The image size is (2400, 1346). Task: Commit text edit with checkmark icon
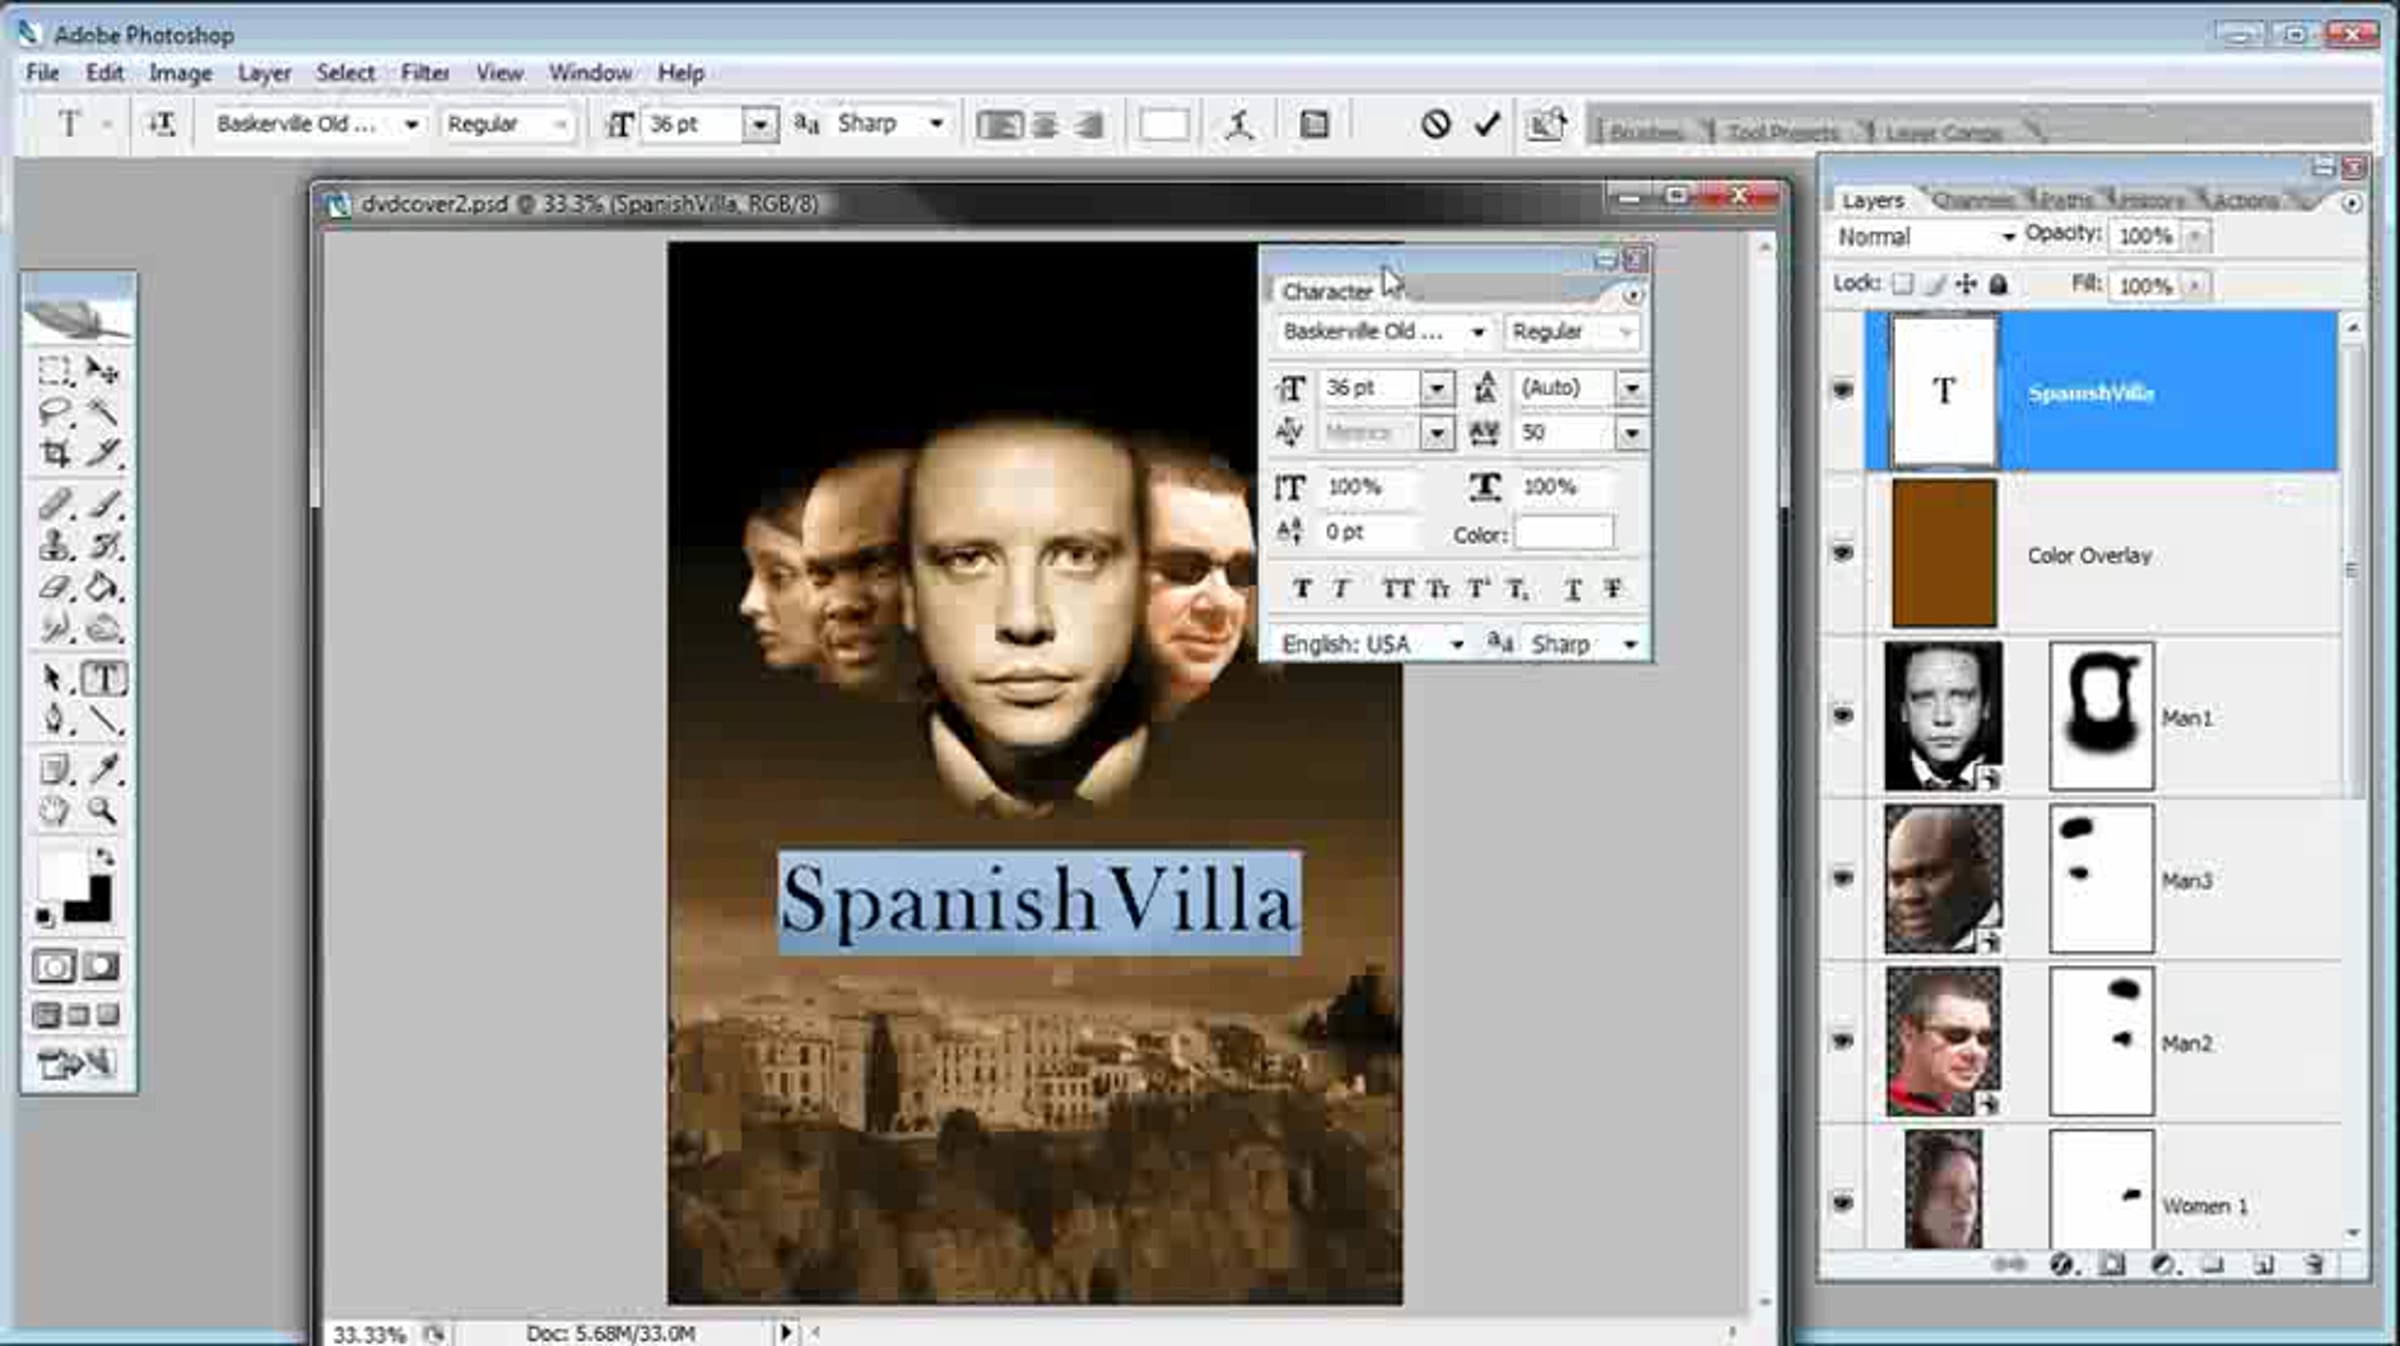(x=1487, y=125)
